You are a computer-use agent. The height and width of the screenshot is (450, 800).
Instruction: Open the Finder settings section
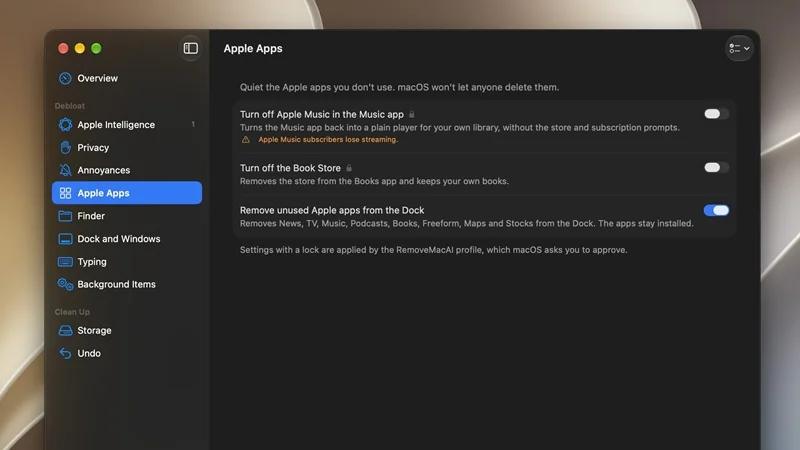127,216
